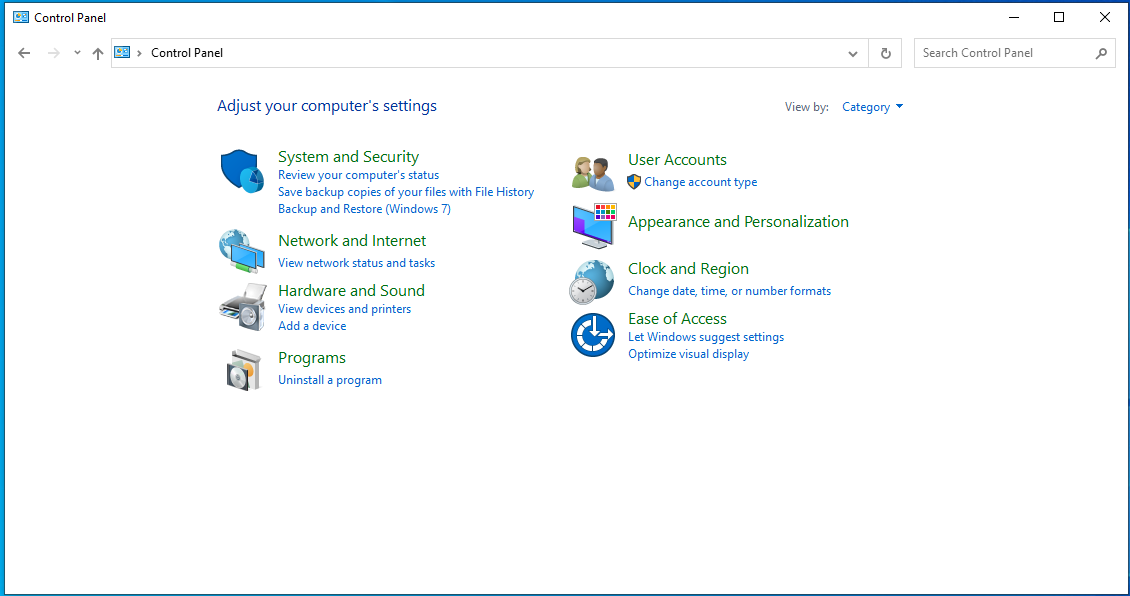Click the Control Panel icon in address bar
Image resolution: width=1130 pixels, height=596 pixels.
[123, 53]
